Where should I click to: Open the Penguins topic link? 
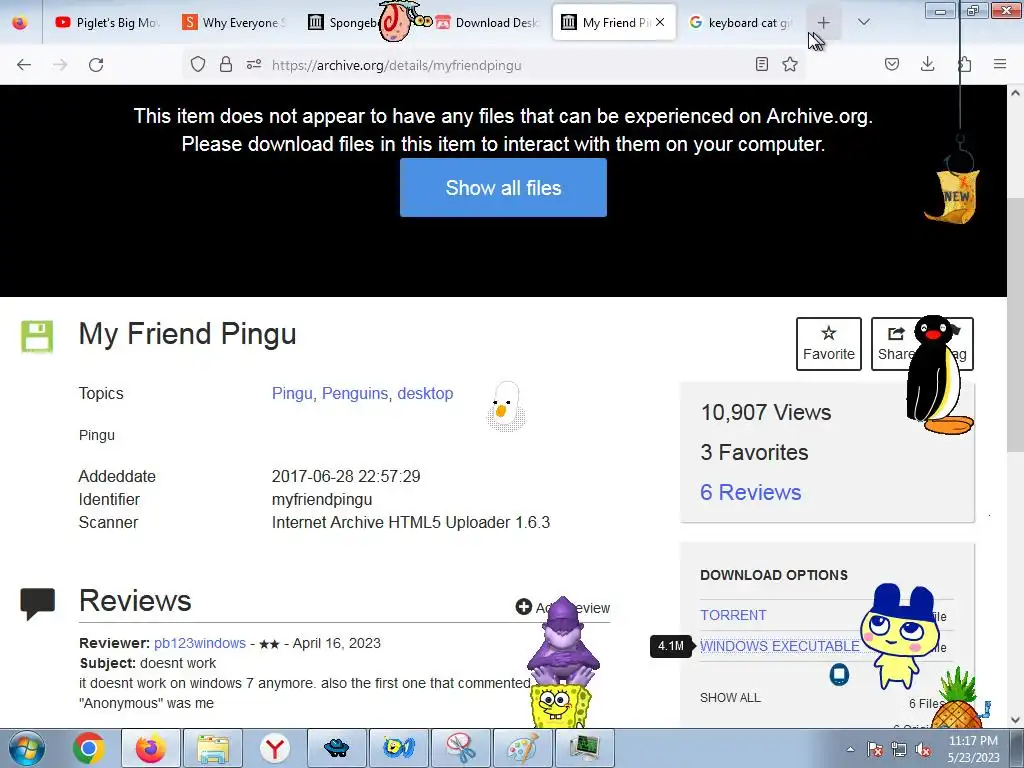(355, 393)
